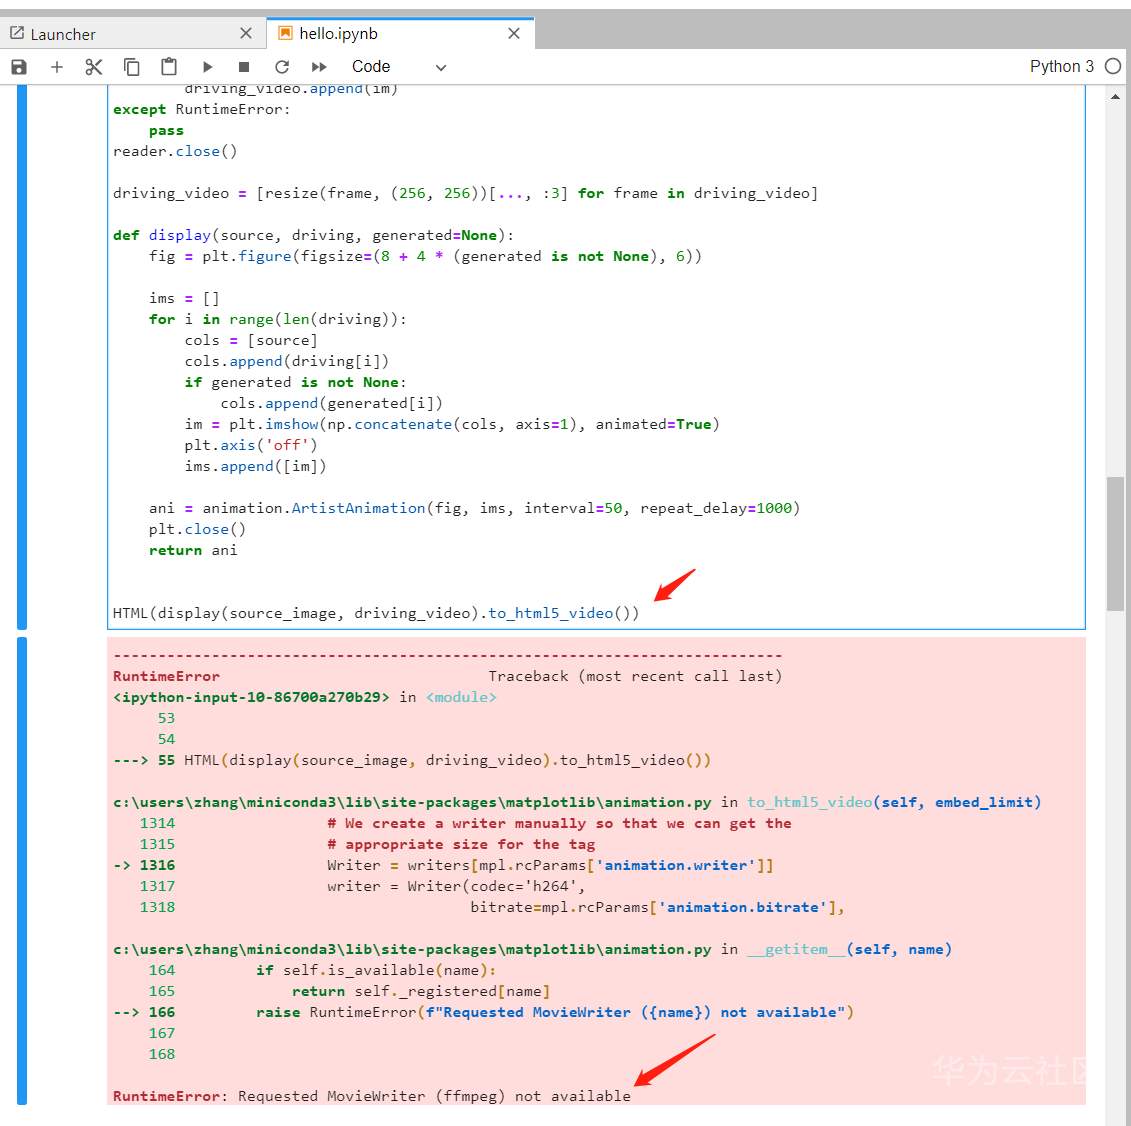Image resolution: width=1131 pixels, height=1126 pixels.
Task: Collapse the error output using its blue bar
Action: [22, 871]
